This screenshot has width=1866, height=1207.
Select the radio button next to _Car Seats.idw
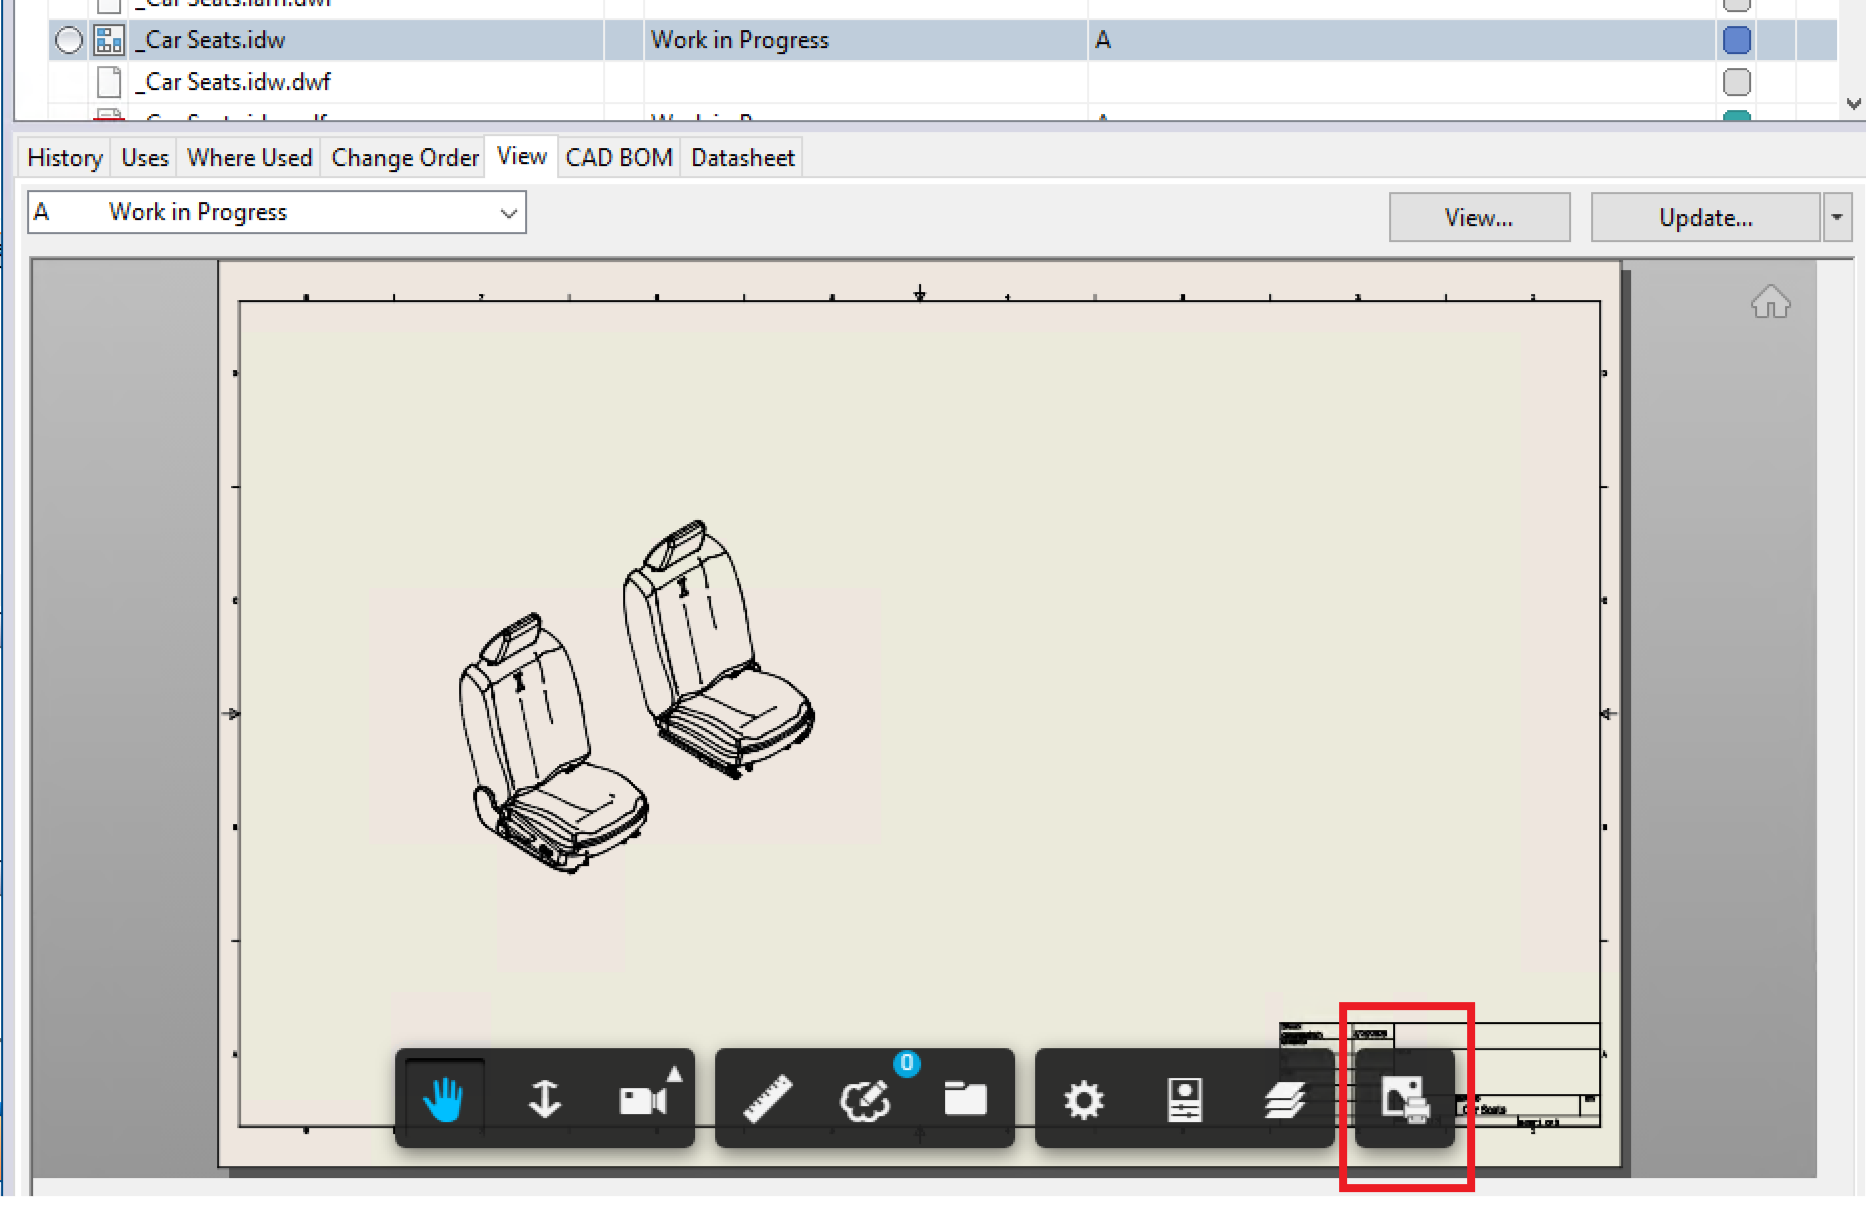[x=67, y=40]
